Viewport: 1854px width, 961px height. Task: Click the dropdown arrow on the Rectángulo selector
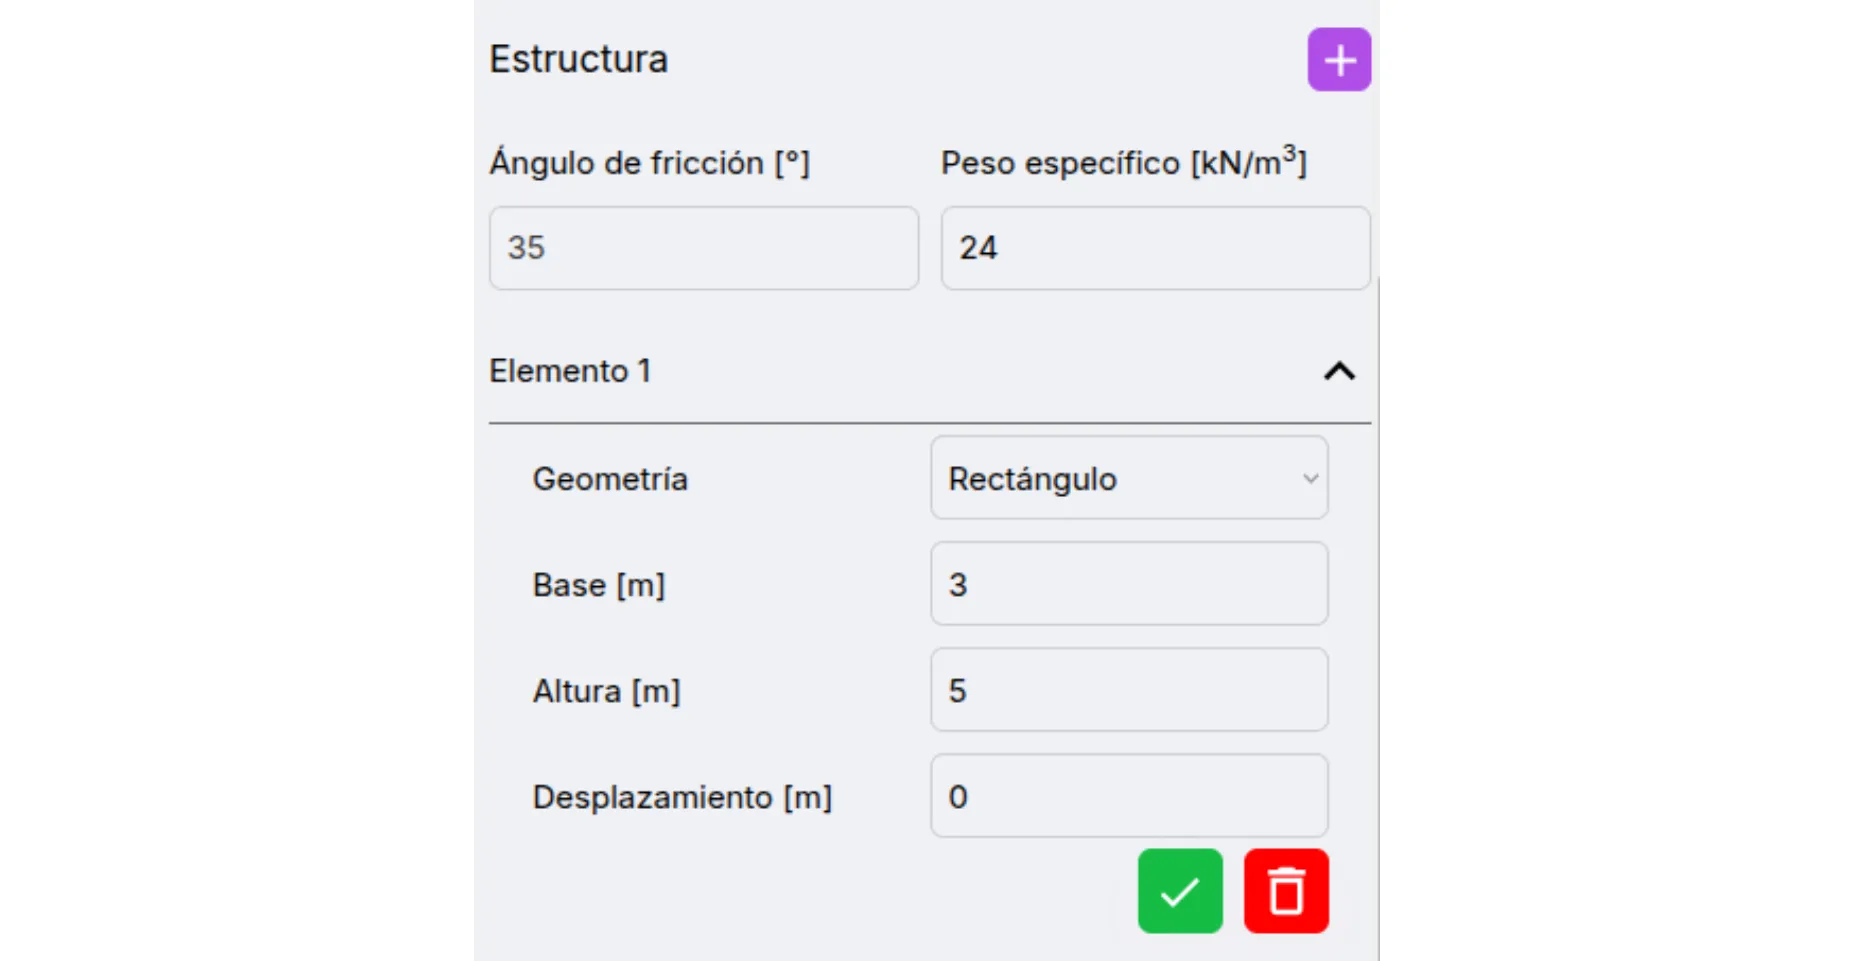click(1311, 480)
